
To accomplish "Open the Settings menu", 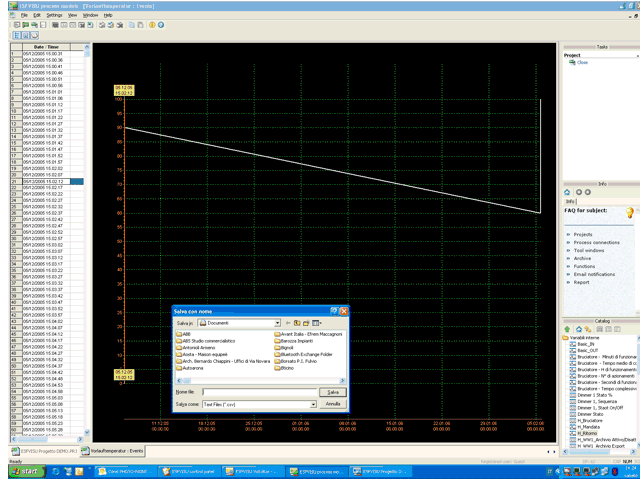I will (54, 15).
